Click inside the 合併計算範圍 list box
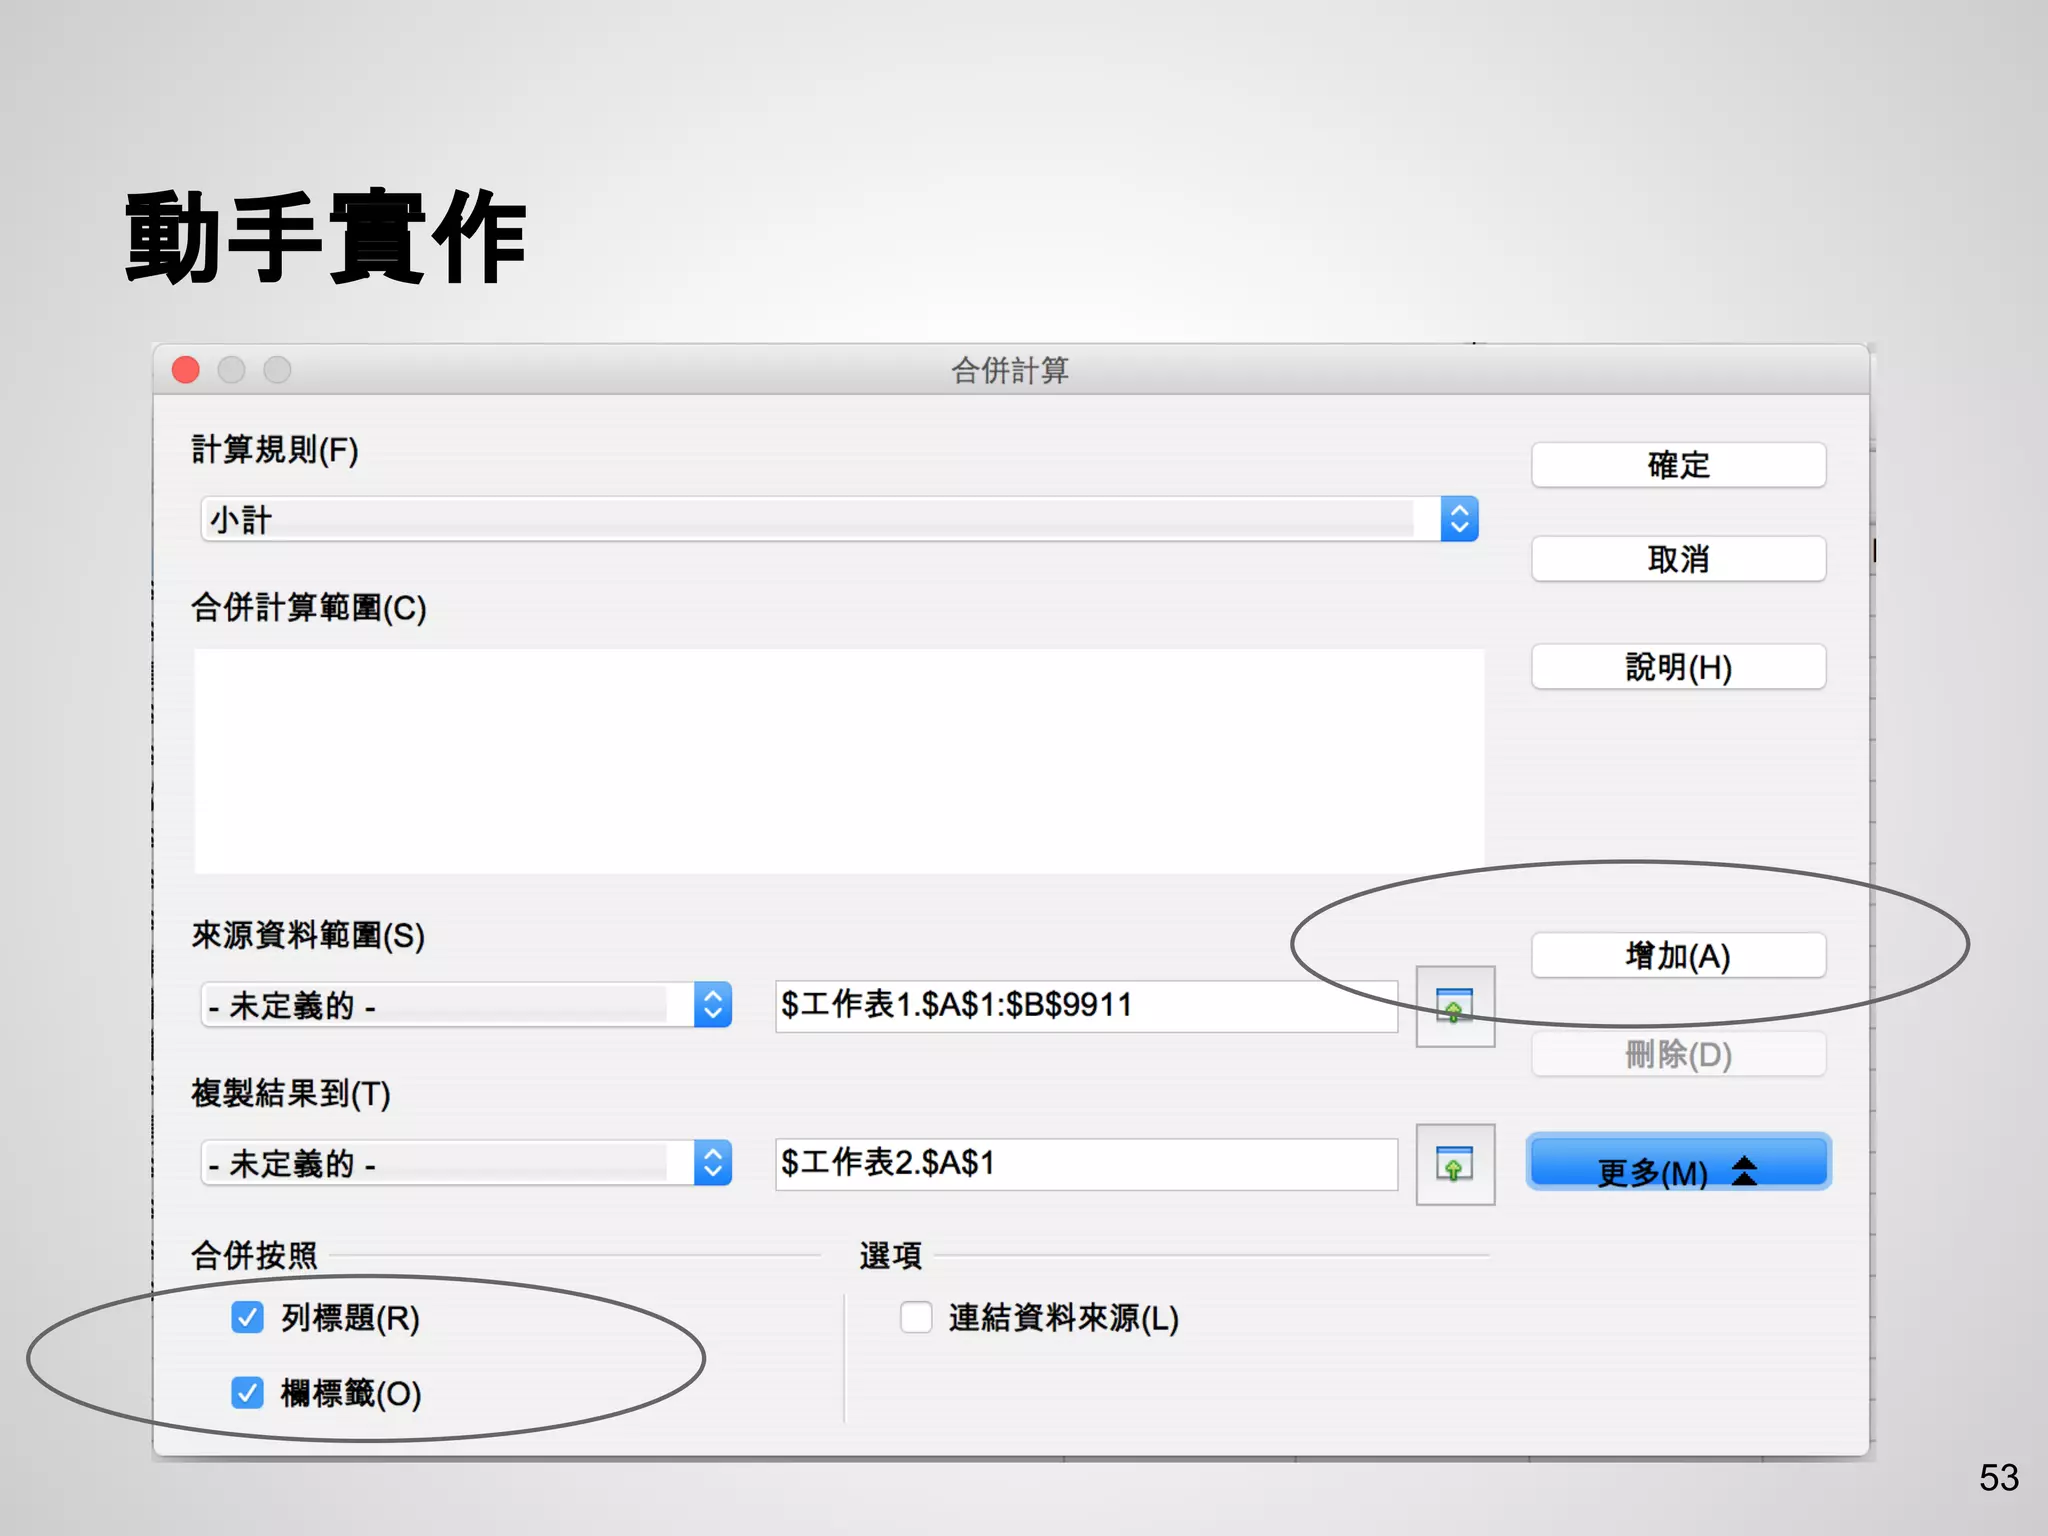This screenshot has height=1536, width=2048. [838, 760]
